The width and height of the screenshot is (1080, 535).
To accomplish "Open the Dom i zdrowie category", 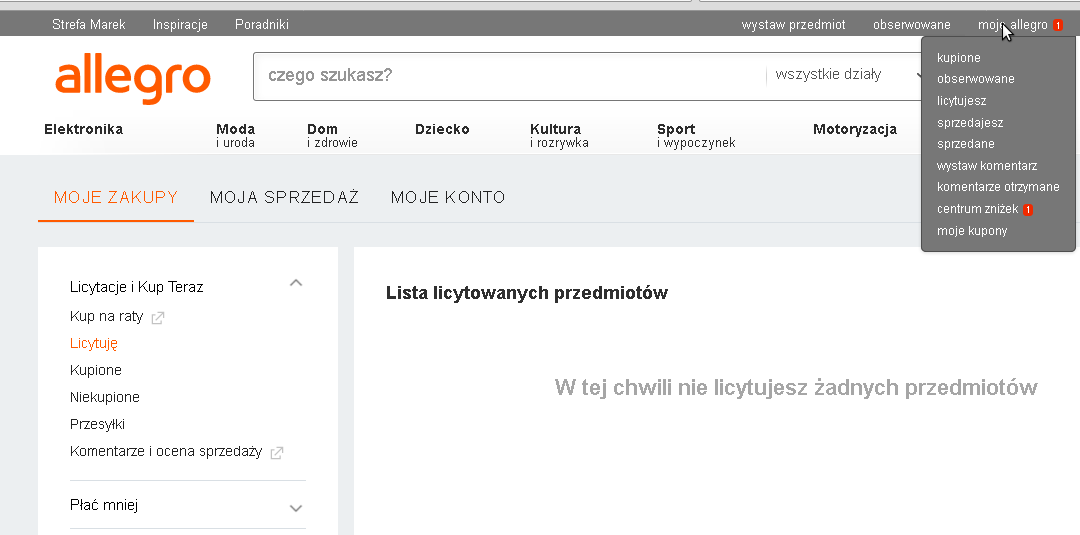I will point(332,136).
